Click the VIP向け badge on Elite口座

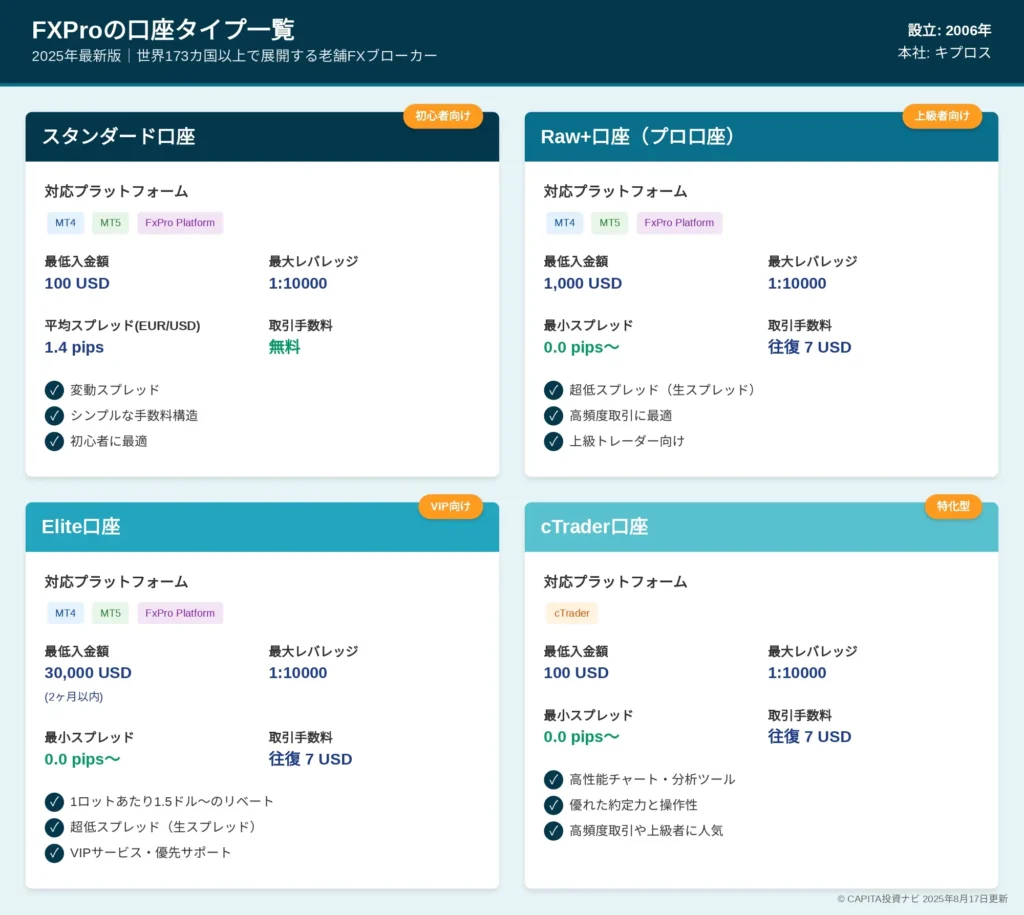[x=451, y=506]
